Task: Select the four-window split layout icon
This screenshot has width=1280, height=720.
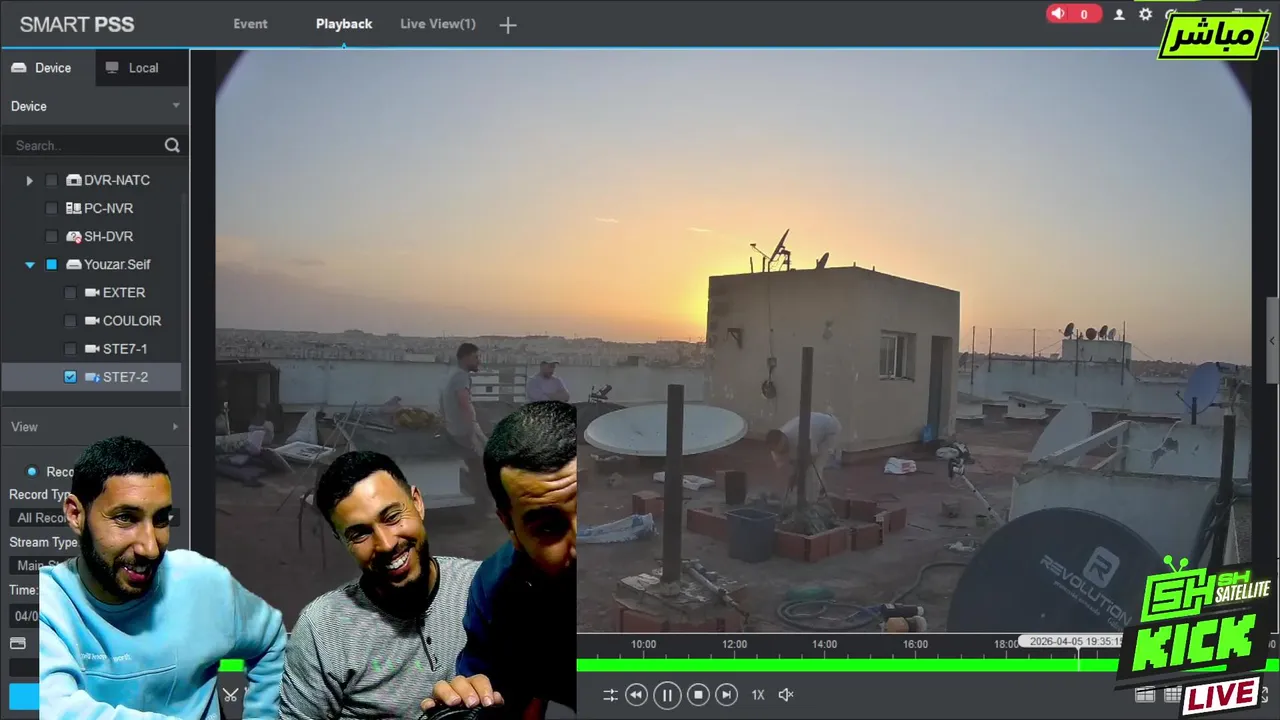Action: (1145, 694)
